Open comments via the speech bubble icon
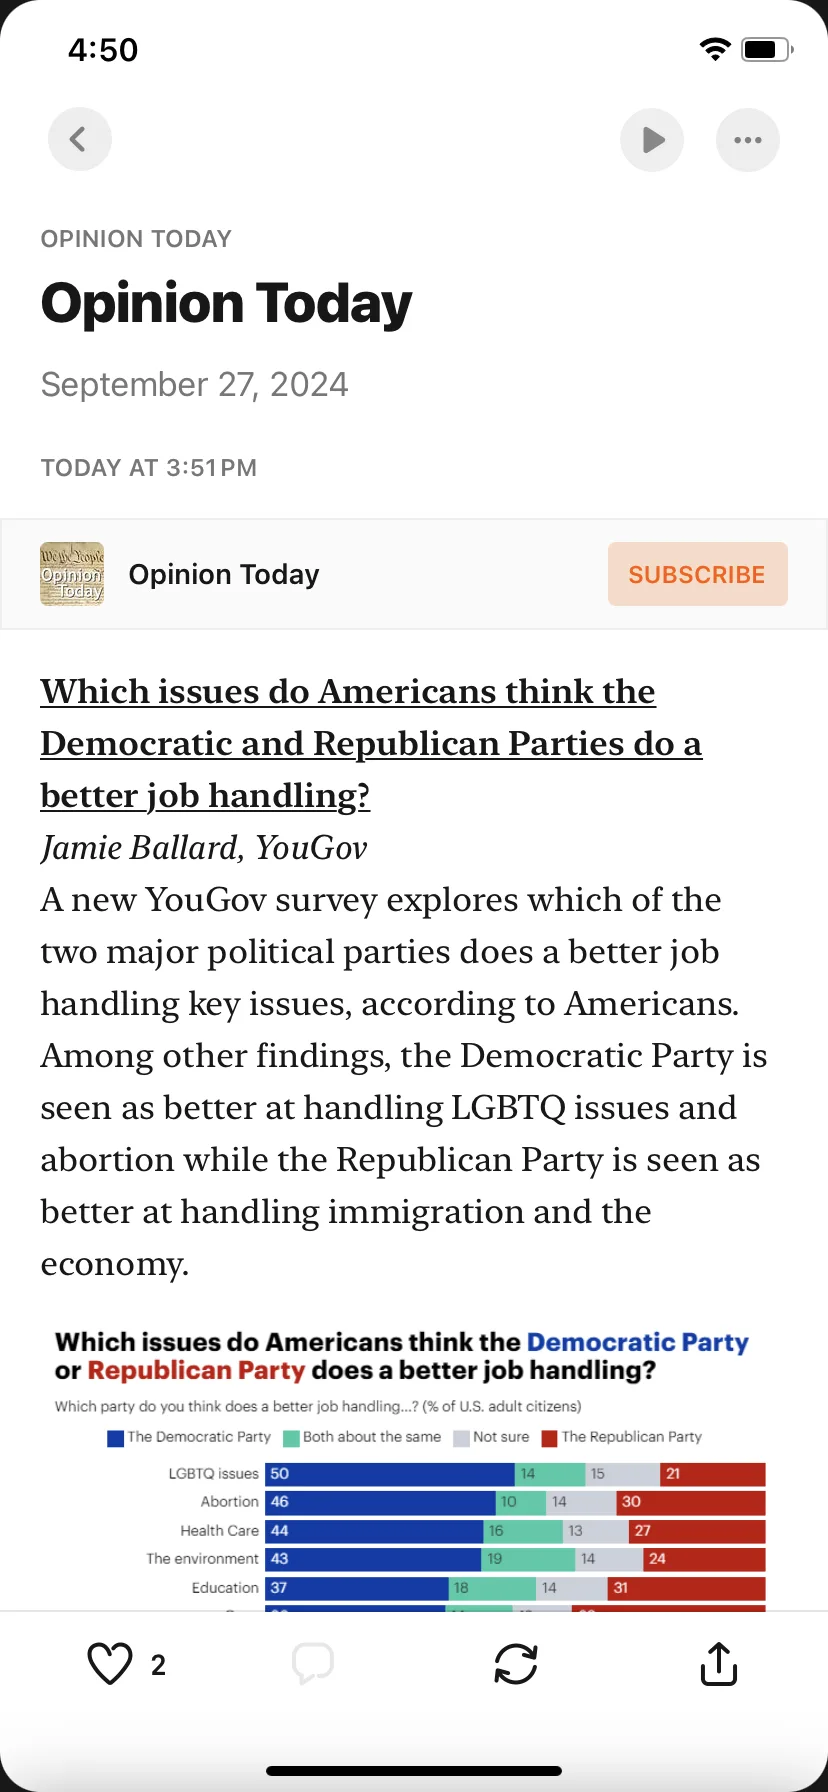Screen dimensions: 828x1792 313,1664
